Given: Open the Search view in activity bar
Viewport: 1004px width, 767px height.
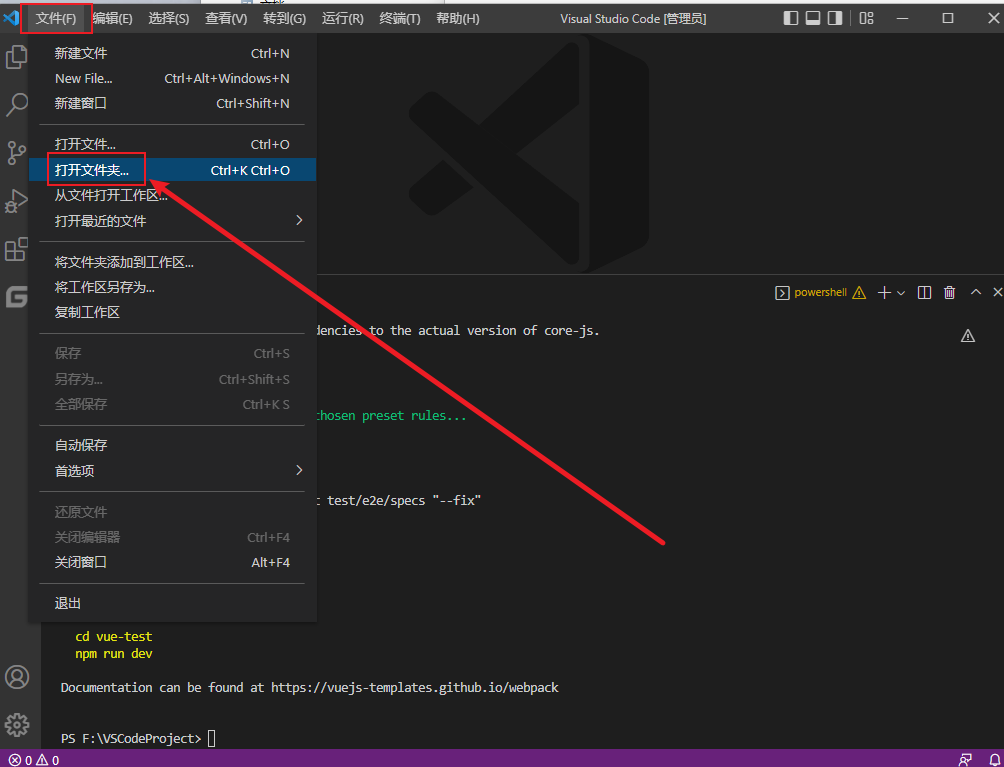Looking at the screenshot, I should [x=17, y=104].
